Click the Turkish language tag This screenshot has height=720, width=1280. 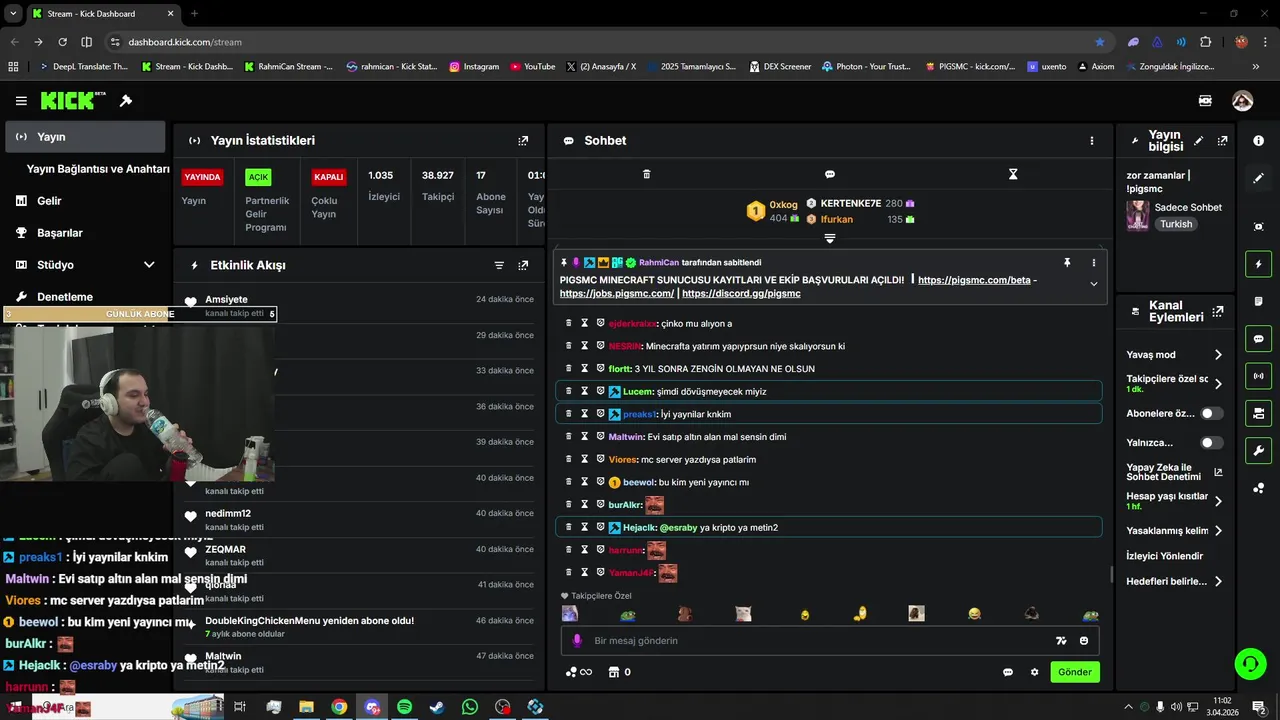pyautogui.click(x=1176, y=225)
